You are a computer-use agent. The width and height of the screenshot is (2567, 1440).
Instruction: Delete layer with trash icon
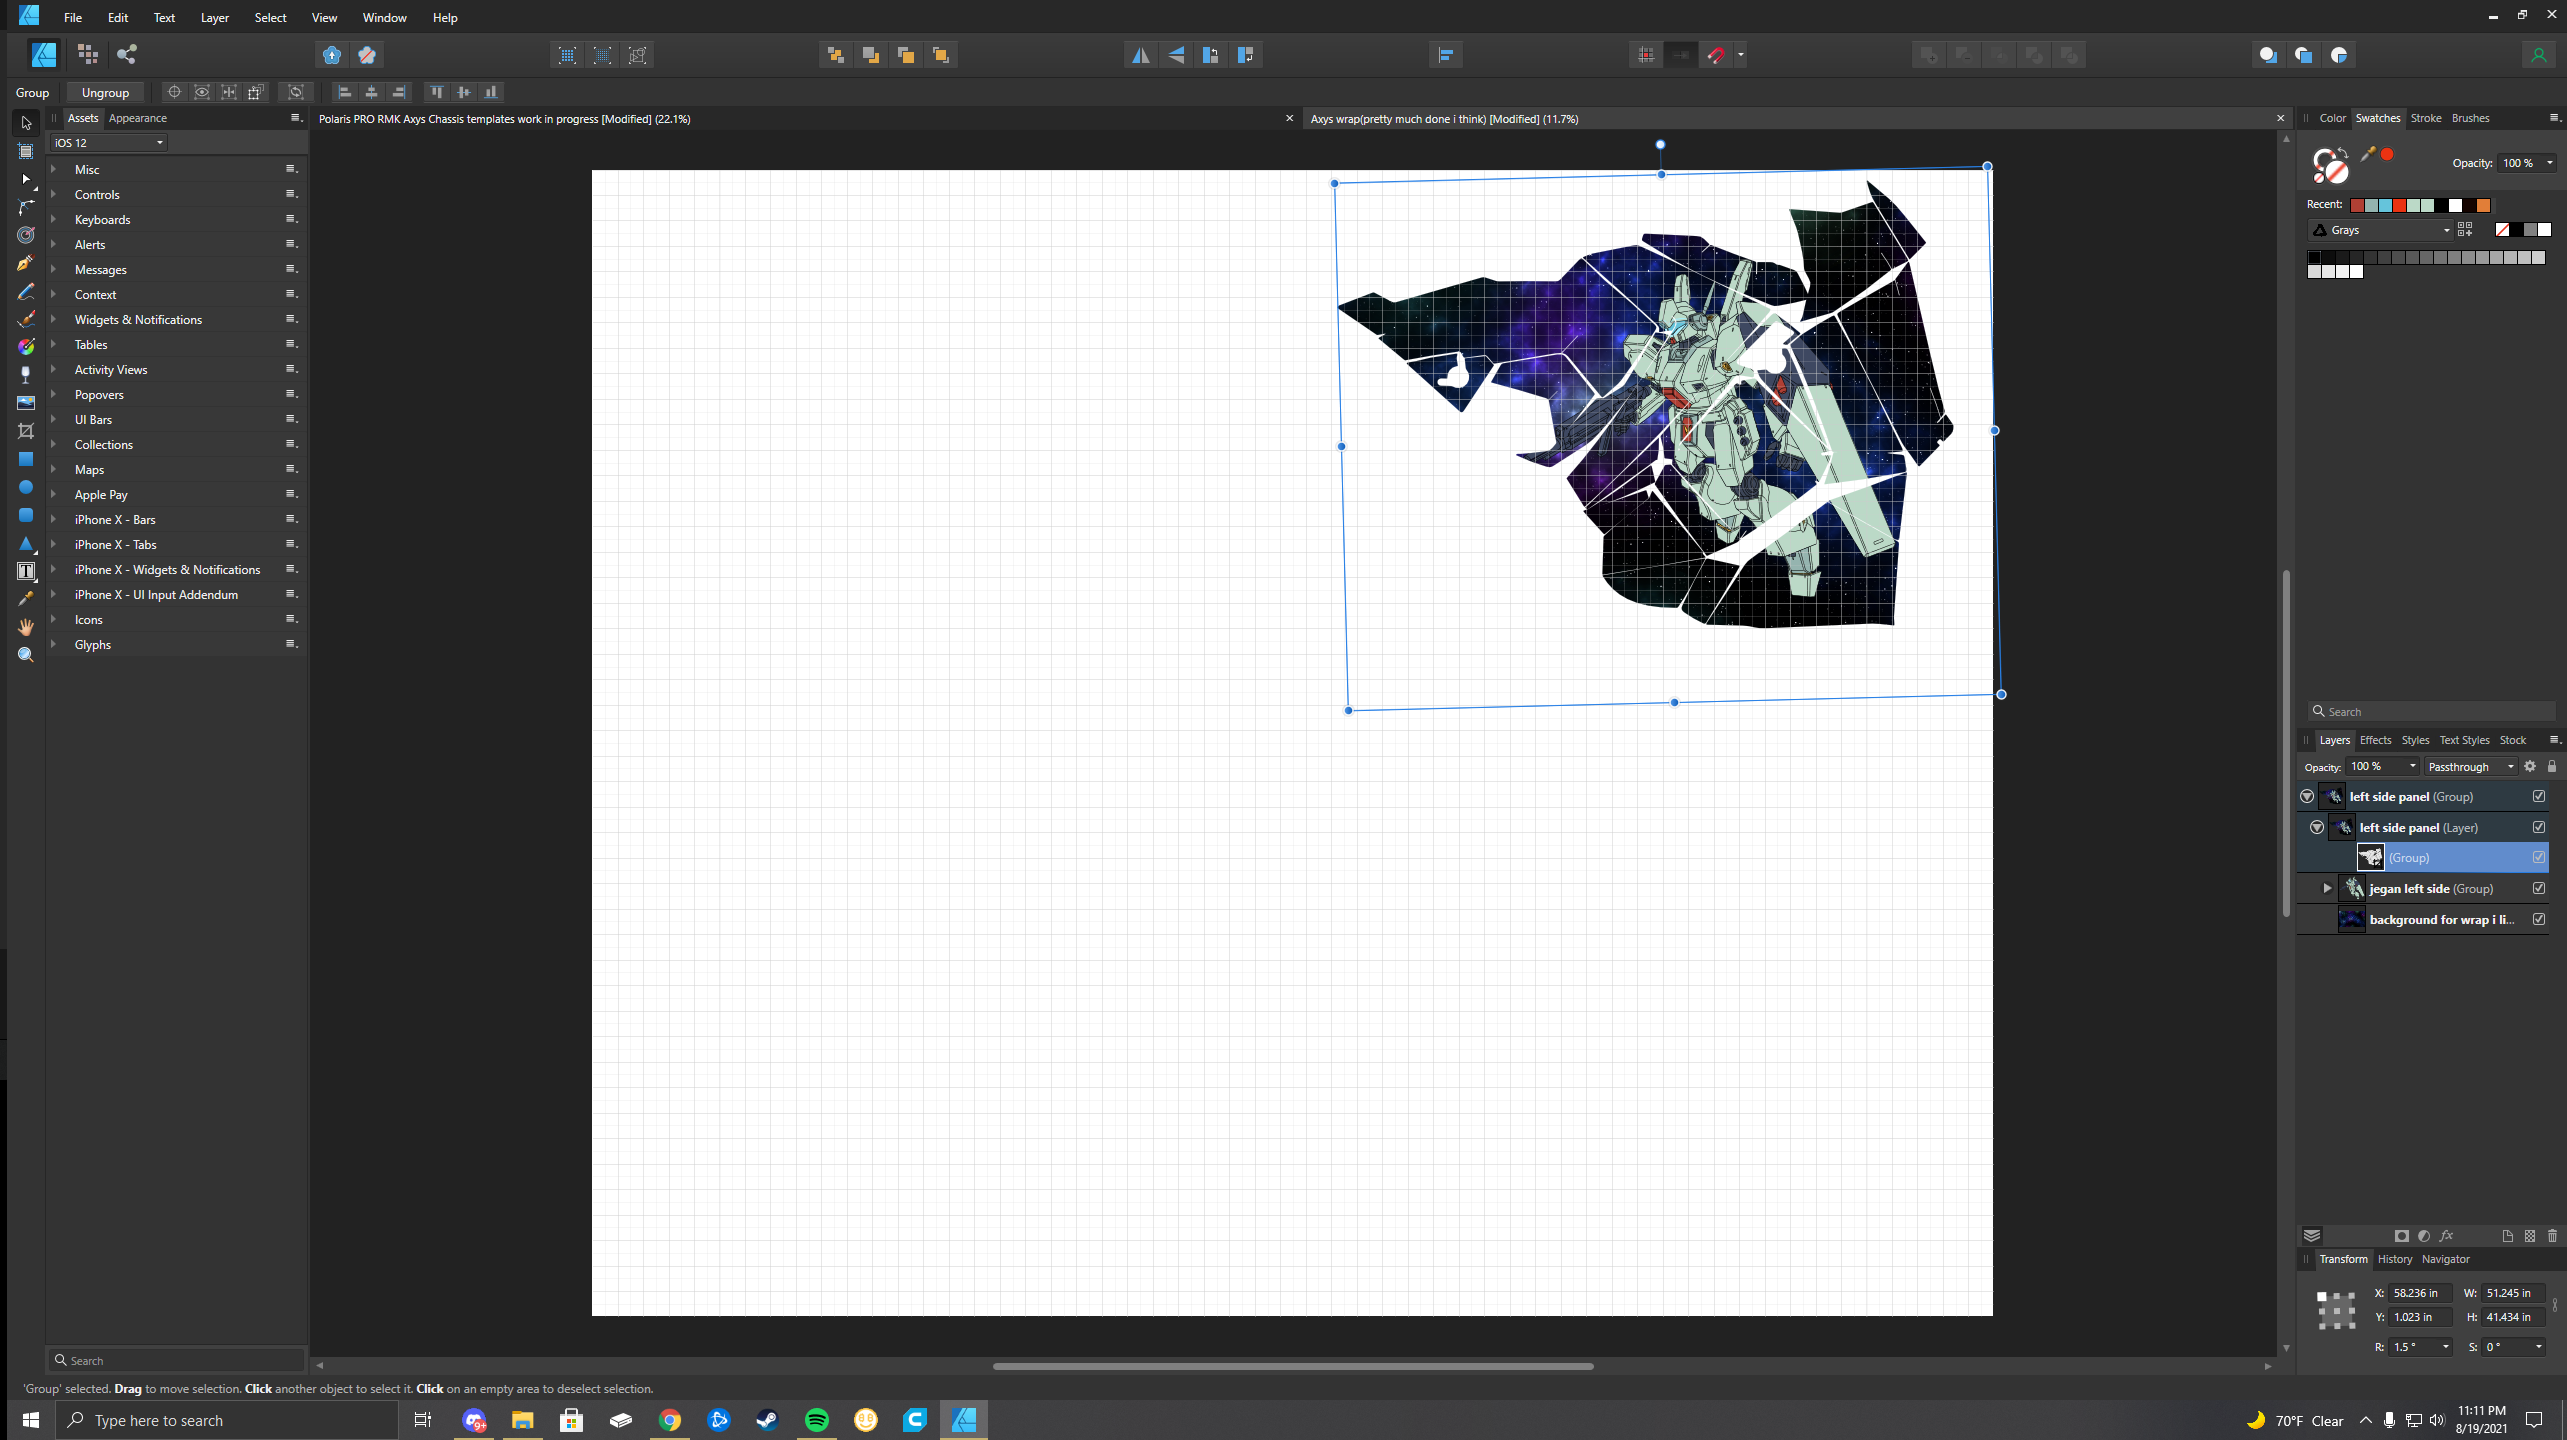coord(2551,1236)
